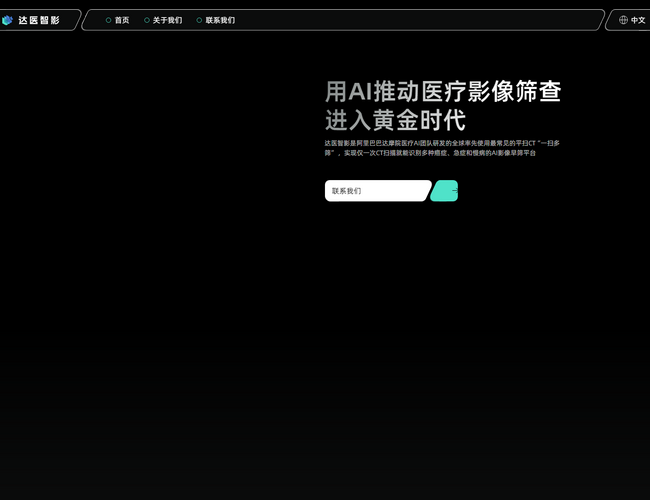Click the circle bullet beside navbar 联系我们
The image size is (650, 500).
coord(199,20)
